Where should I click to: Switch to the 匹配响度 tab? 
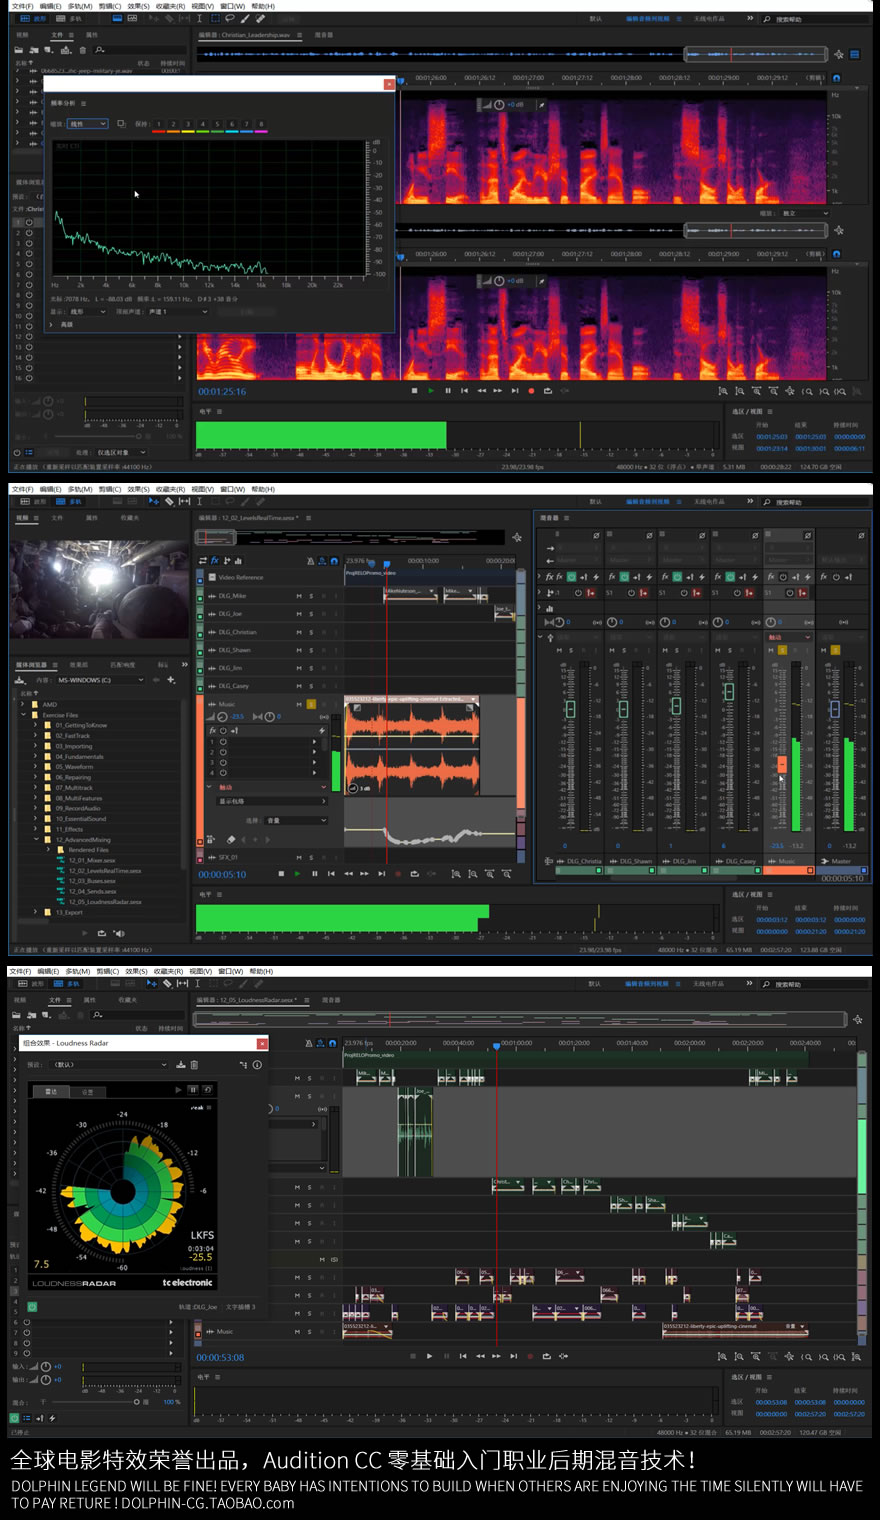click(123, 664)
